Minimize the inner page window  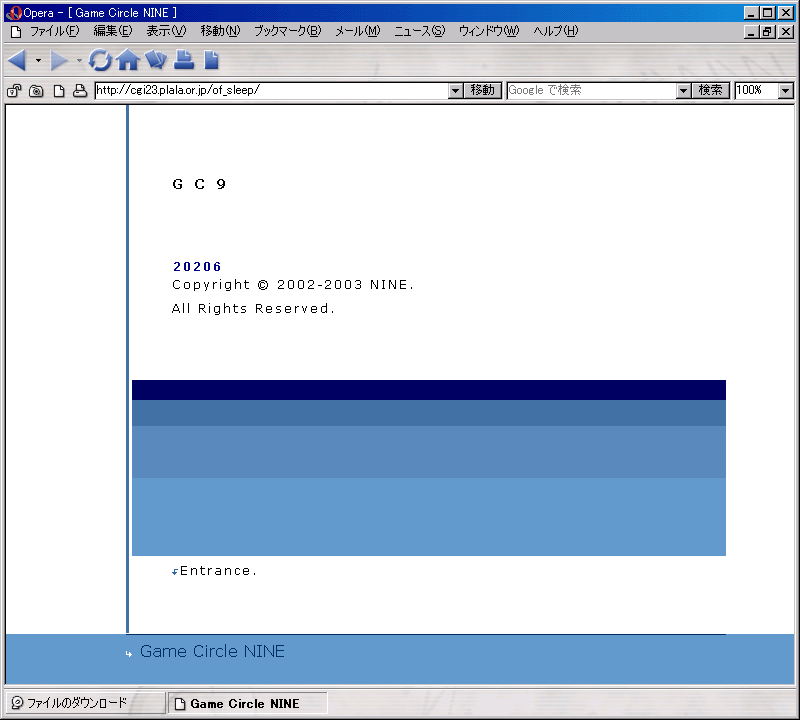(x=751, y=32)
